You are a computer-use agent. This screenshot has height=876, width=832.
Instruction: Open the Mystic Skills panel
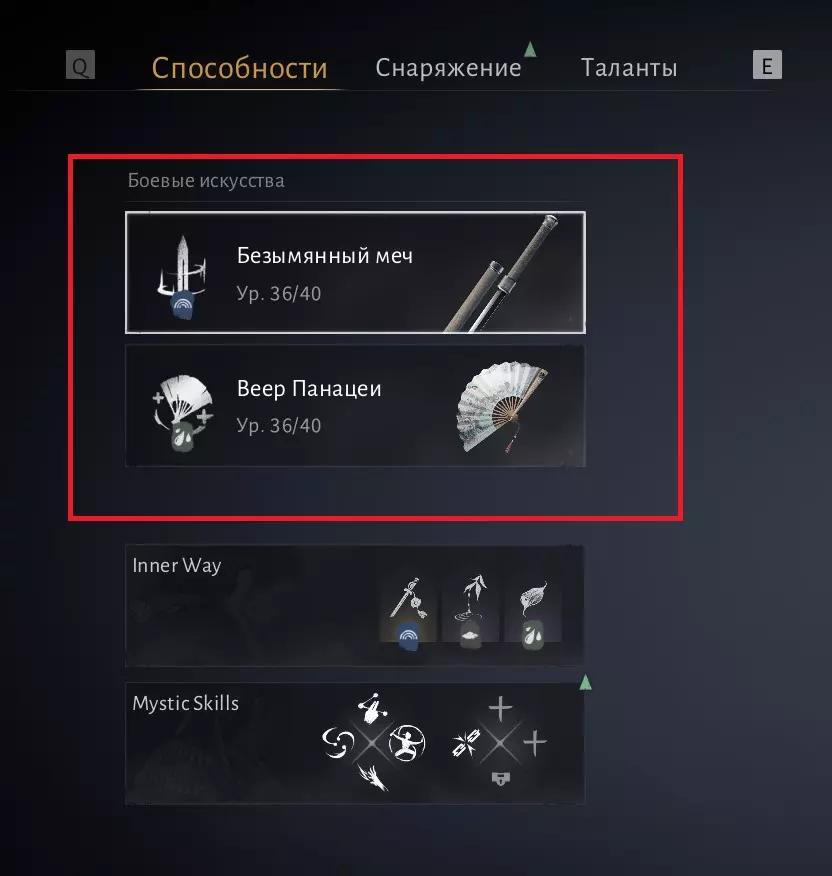point(355,743)
